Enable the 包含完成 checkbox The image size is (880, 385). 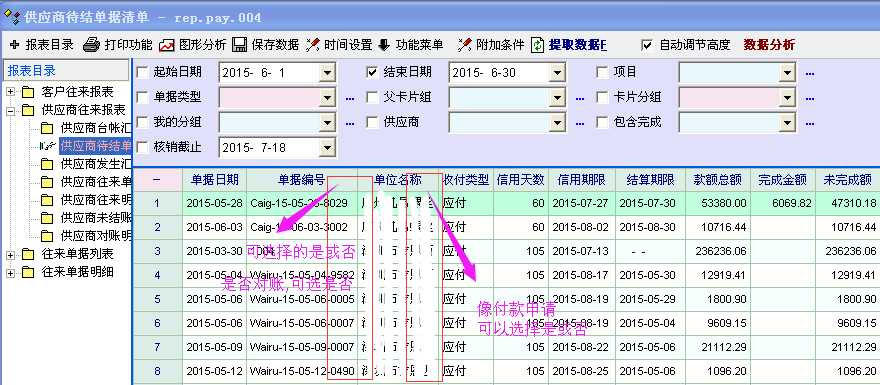coord(602,122)
